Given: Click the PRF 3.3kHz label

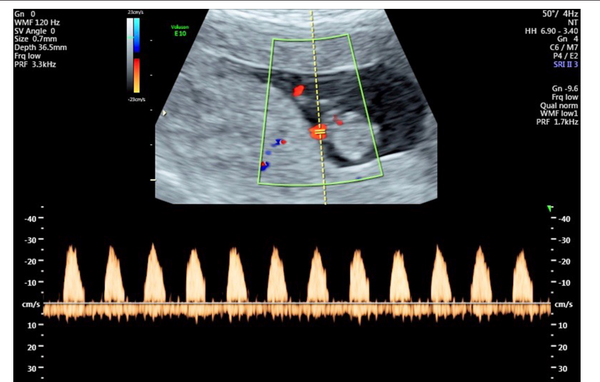Looking at the screenshot, I should tap(35, 64).
